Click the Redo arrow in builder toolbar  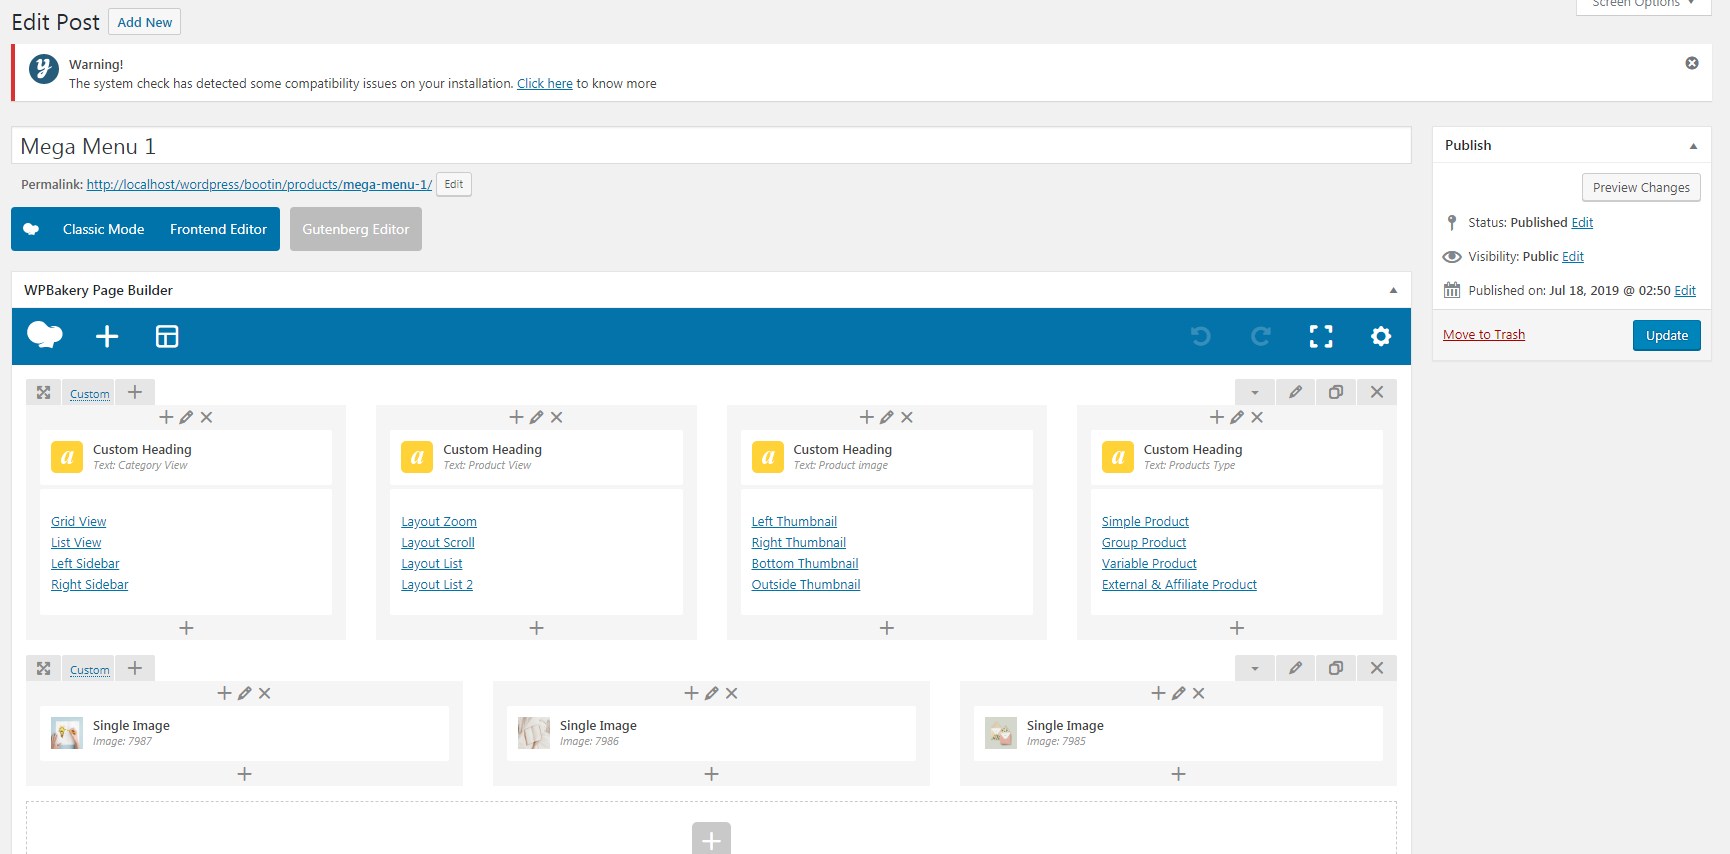tap(1261, 337)
